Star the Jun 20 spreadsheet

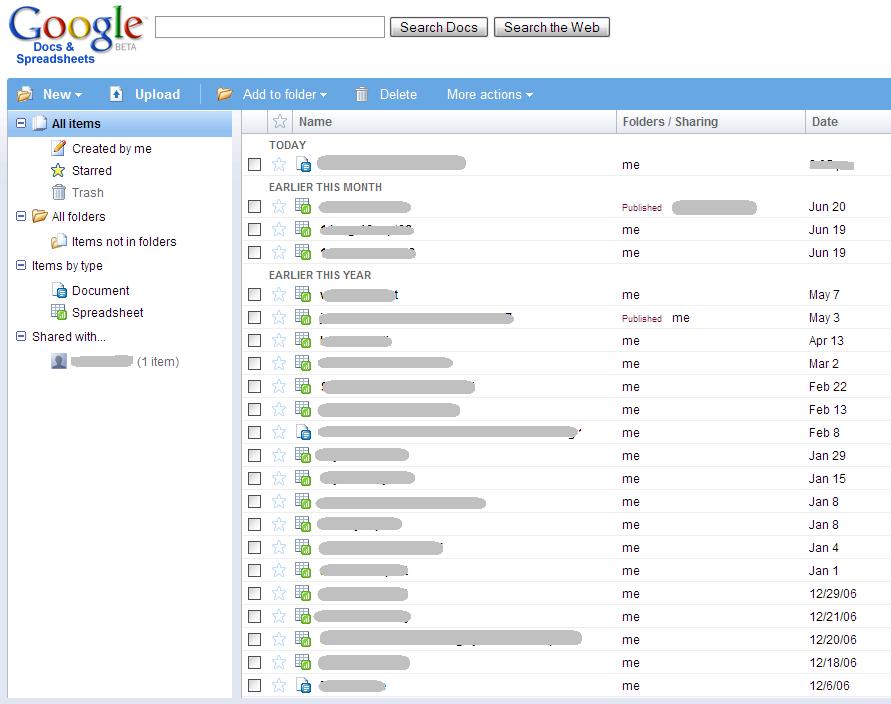pyautogui.click(x=279, y=206)
